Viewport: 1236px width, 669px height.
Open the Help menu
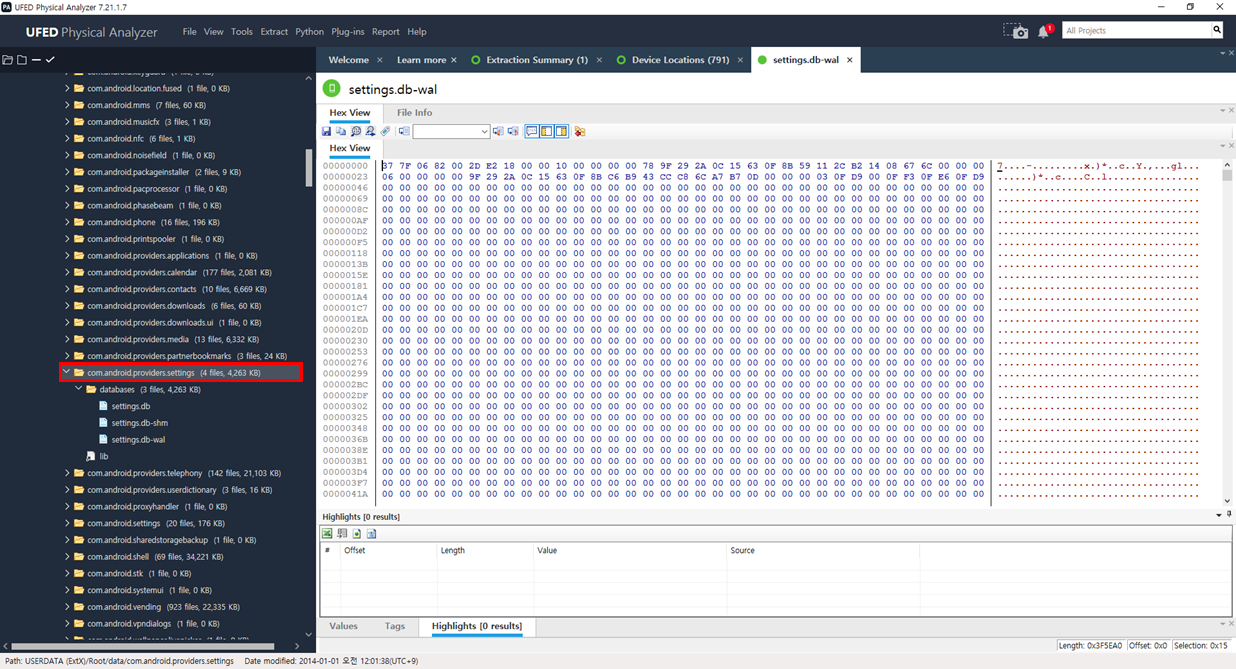tap(417, 32)
